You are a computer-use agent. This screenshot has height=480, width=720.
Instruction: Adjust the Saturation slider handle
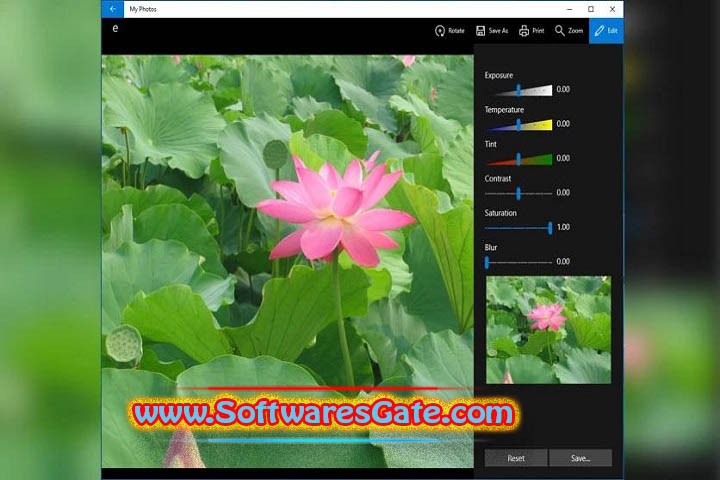tap(550, 228)
